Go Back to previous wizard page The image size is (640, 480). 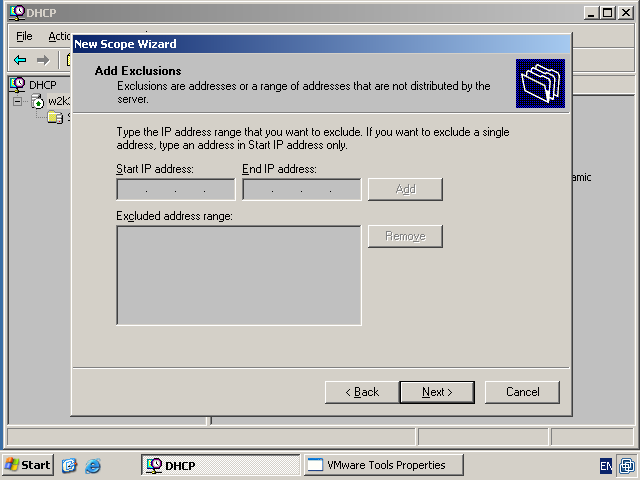[x=362, y=392]
